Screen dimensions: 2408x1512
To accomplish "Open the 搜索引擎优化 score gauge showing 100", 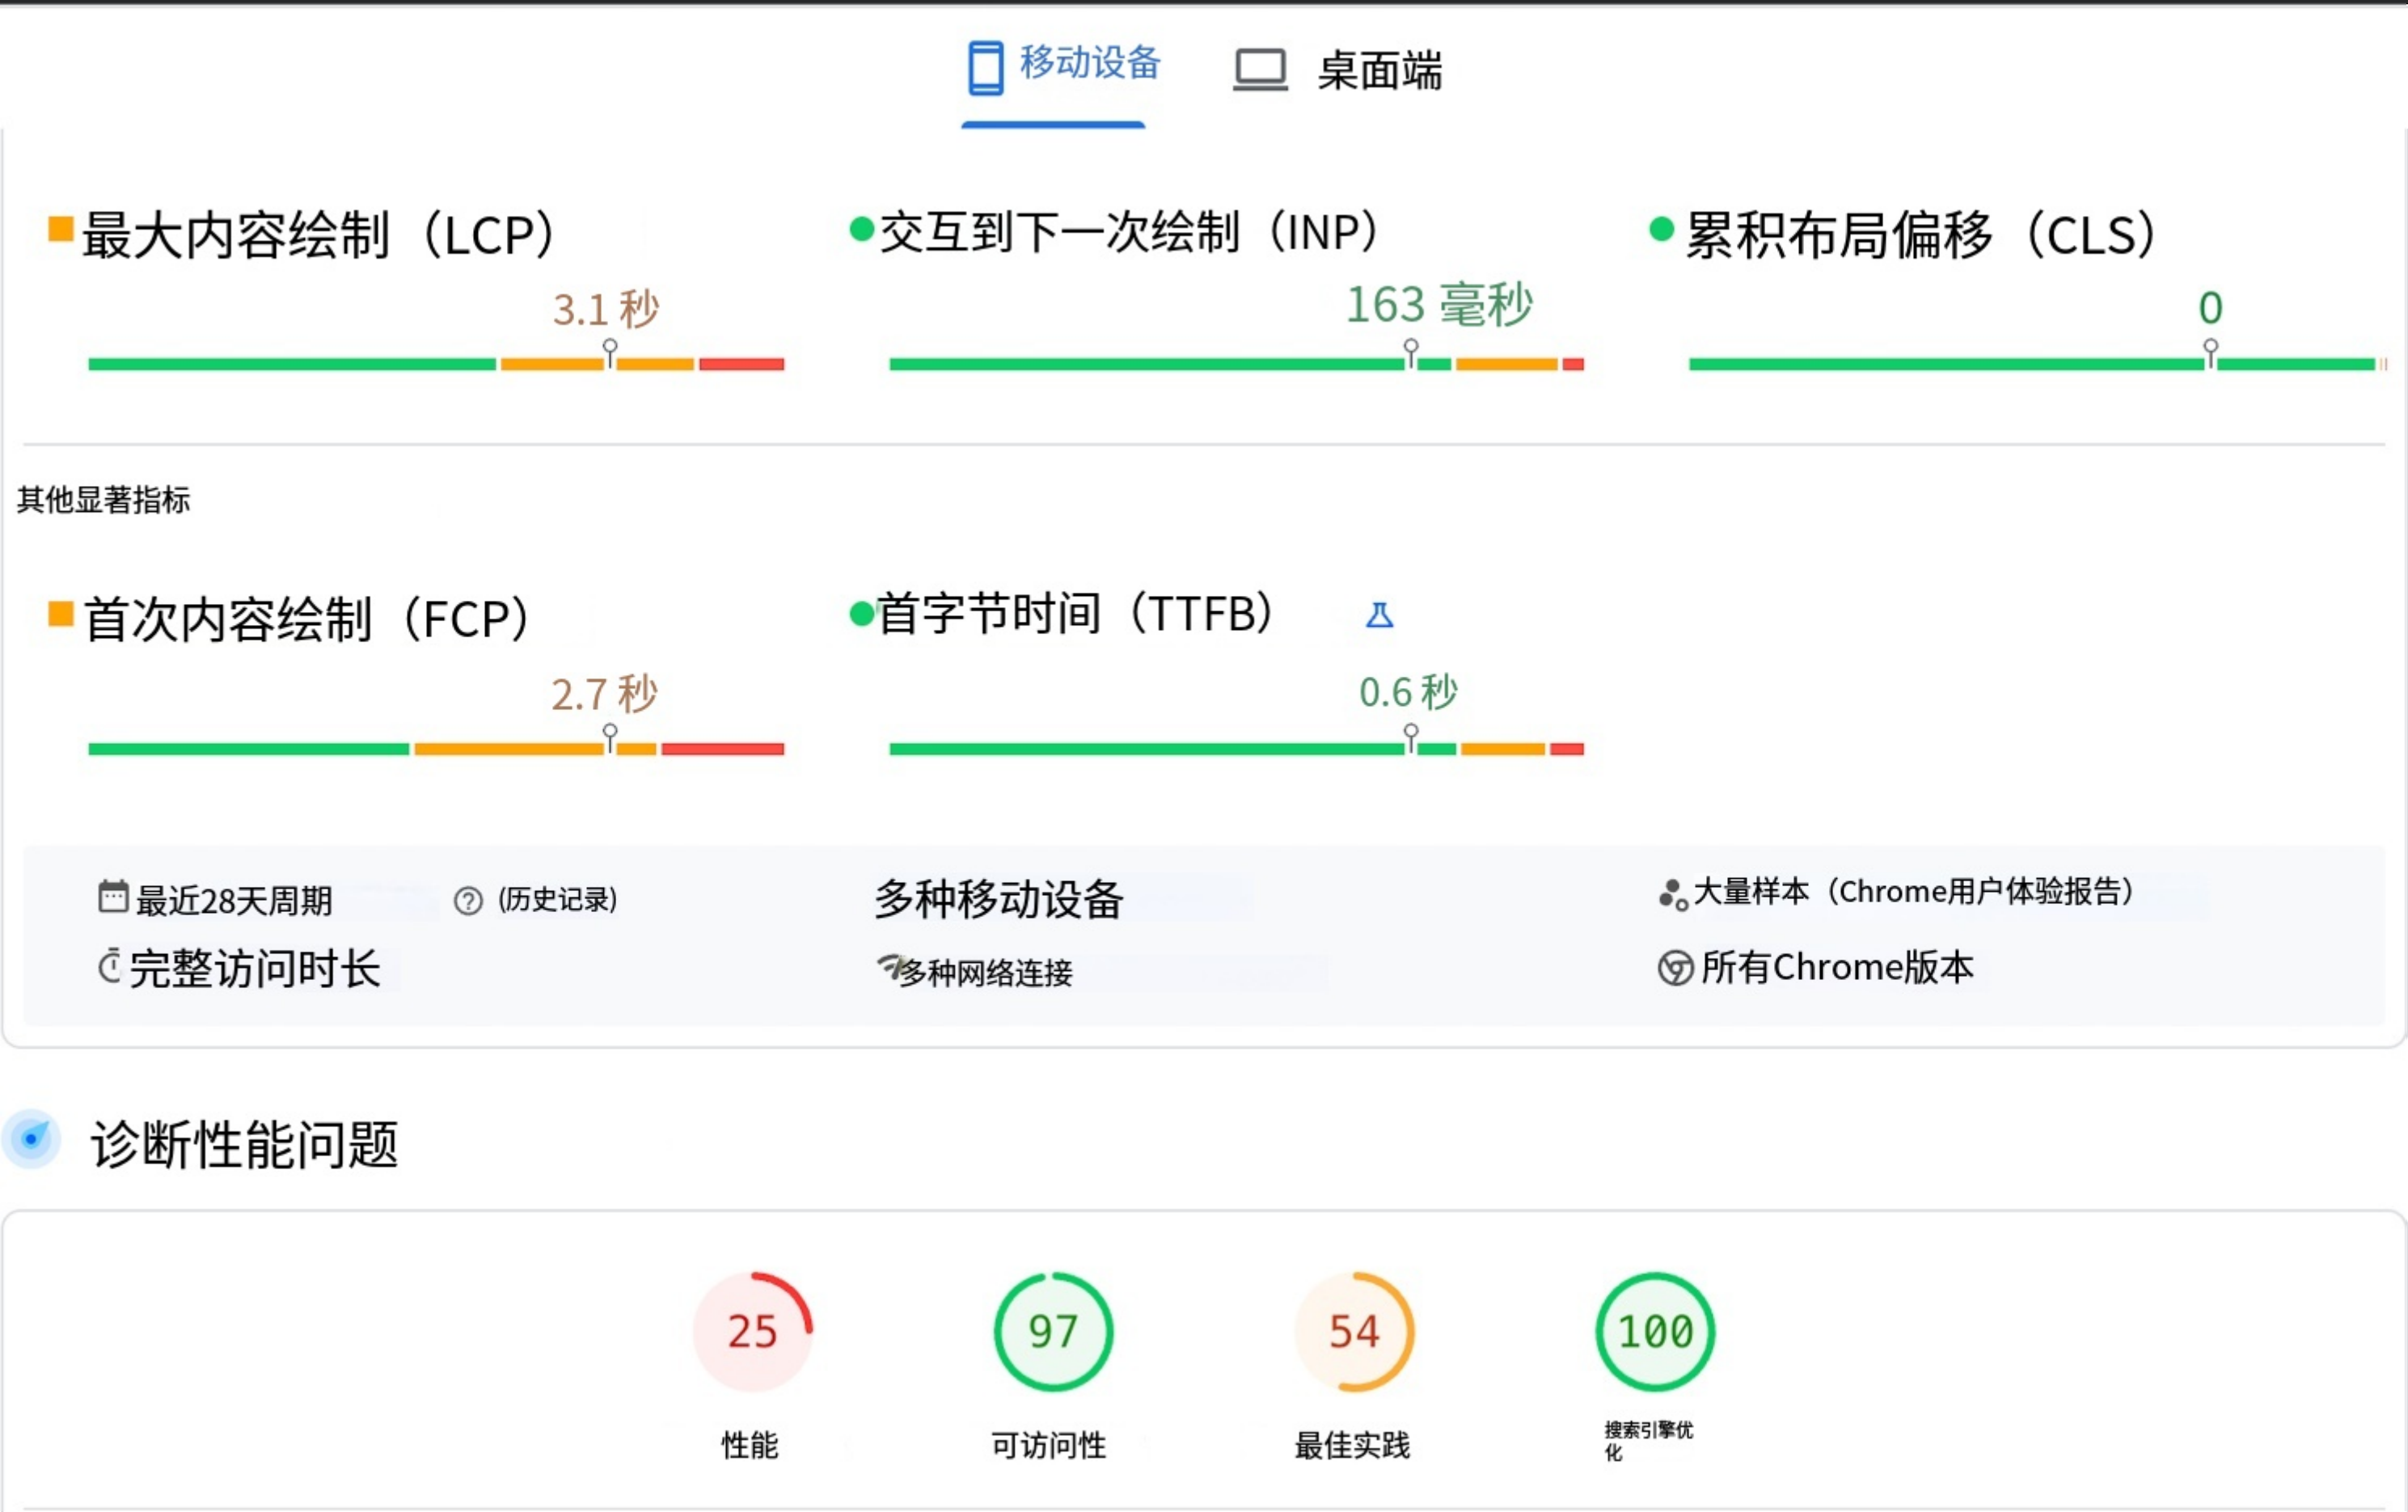I will [1655, 1332].
